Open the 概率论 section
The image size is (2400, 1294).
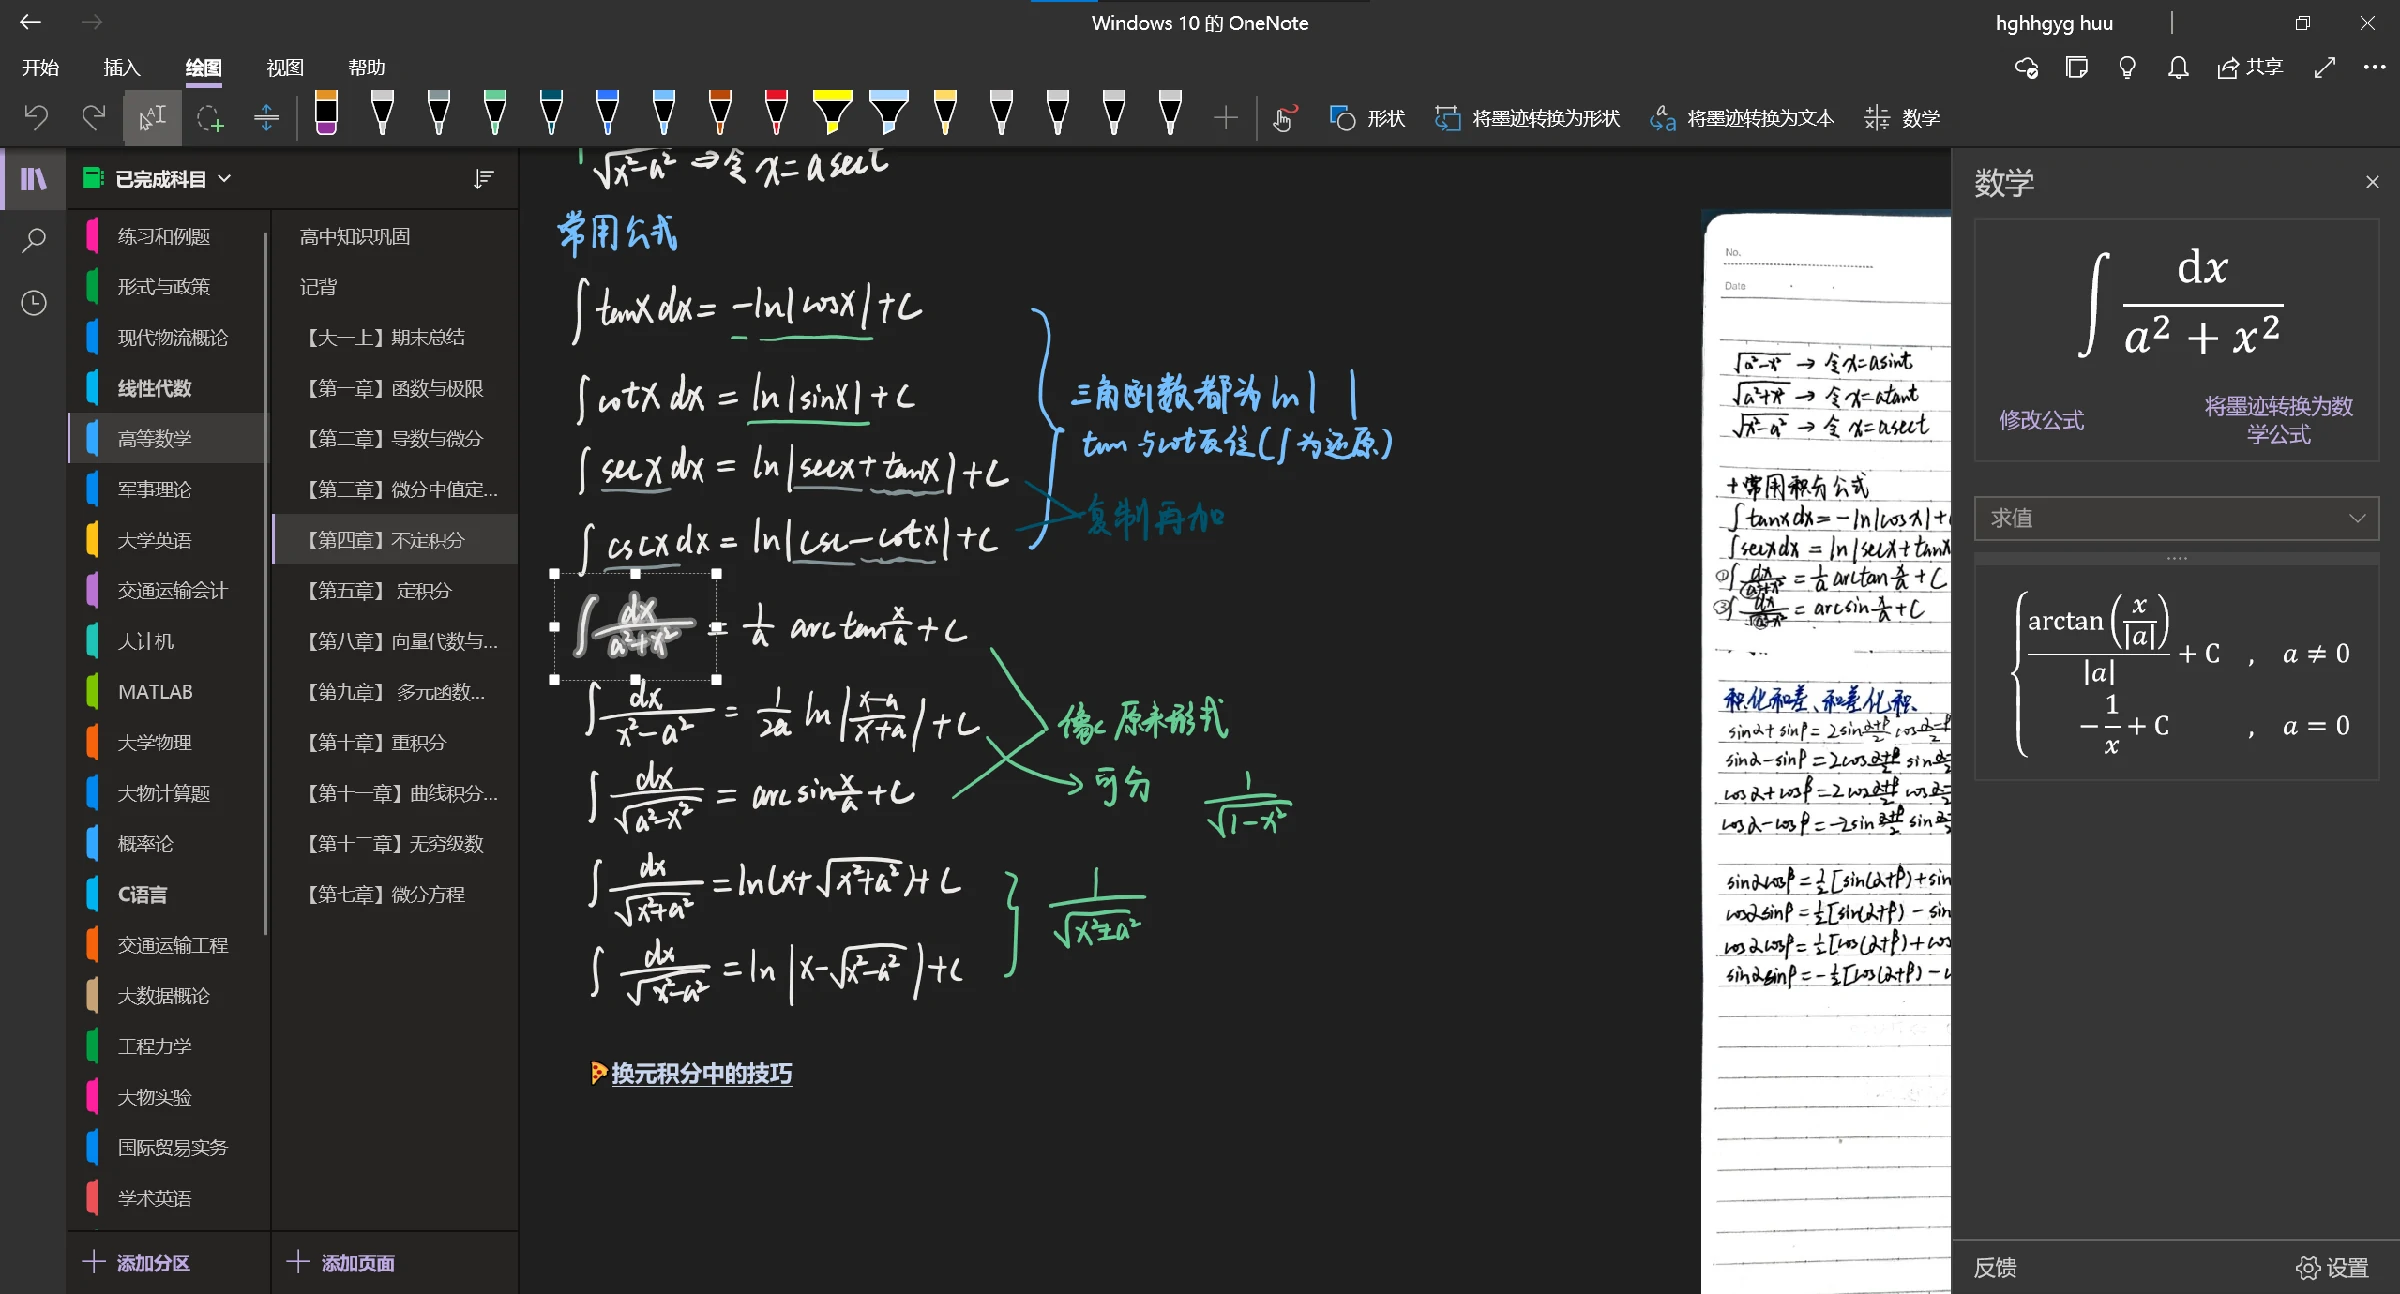[168, 844]
